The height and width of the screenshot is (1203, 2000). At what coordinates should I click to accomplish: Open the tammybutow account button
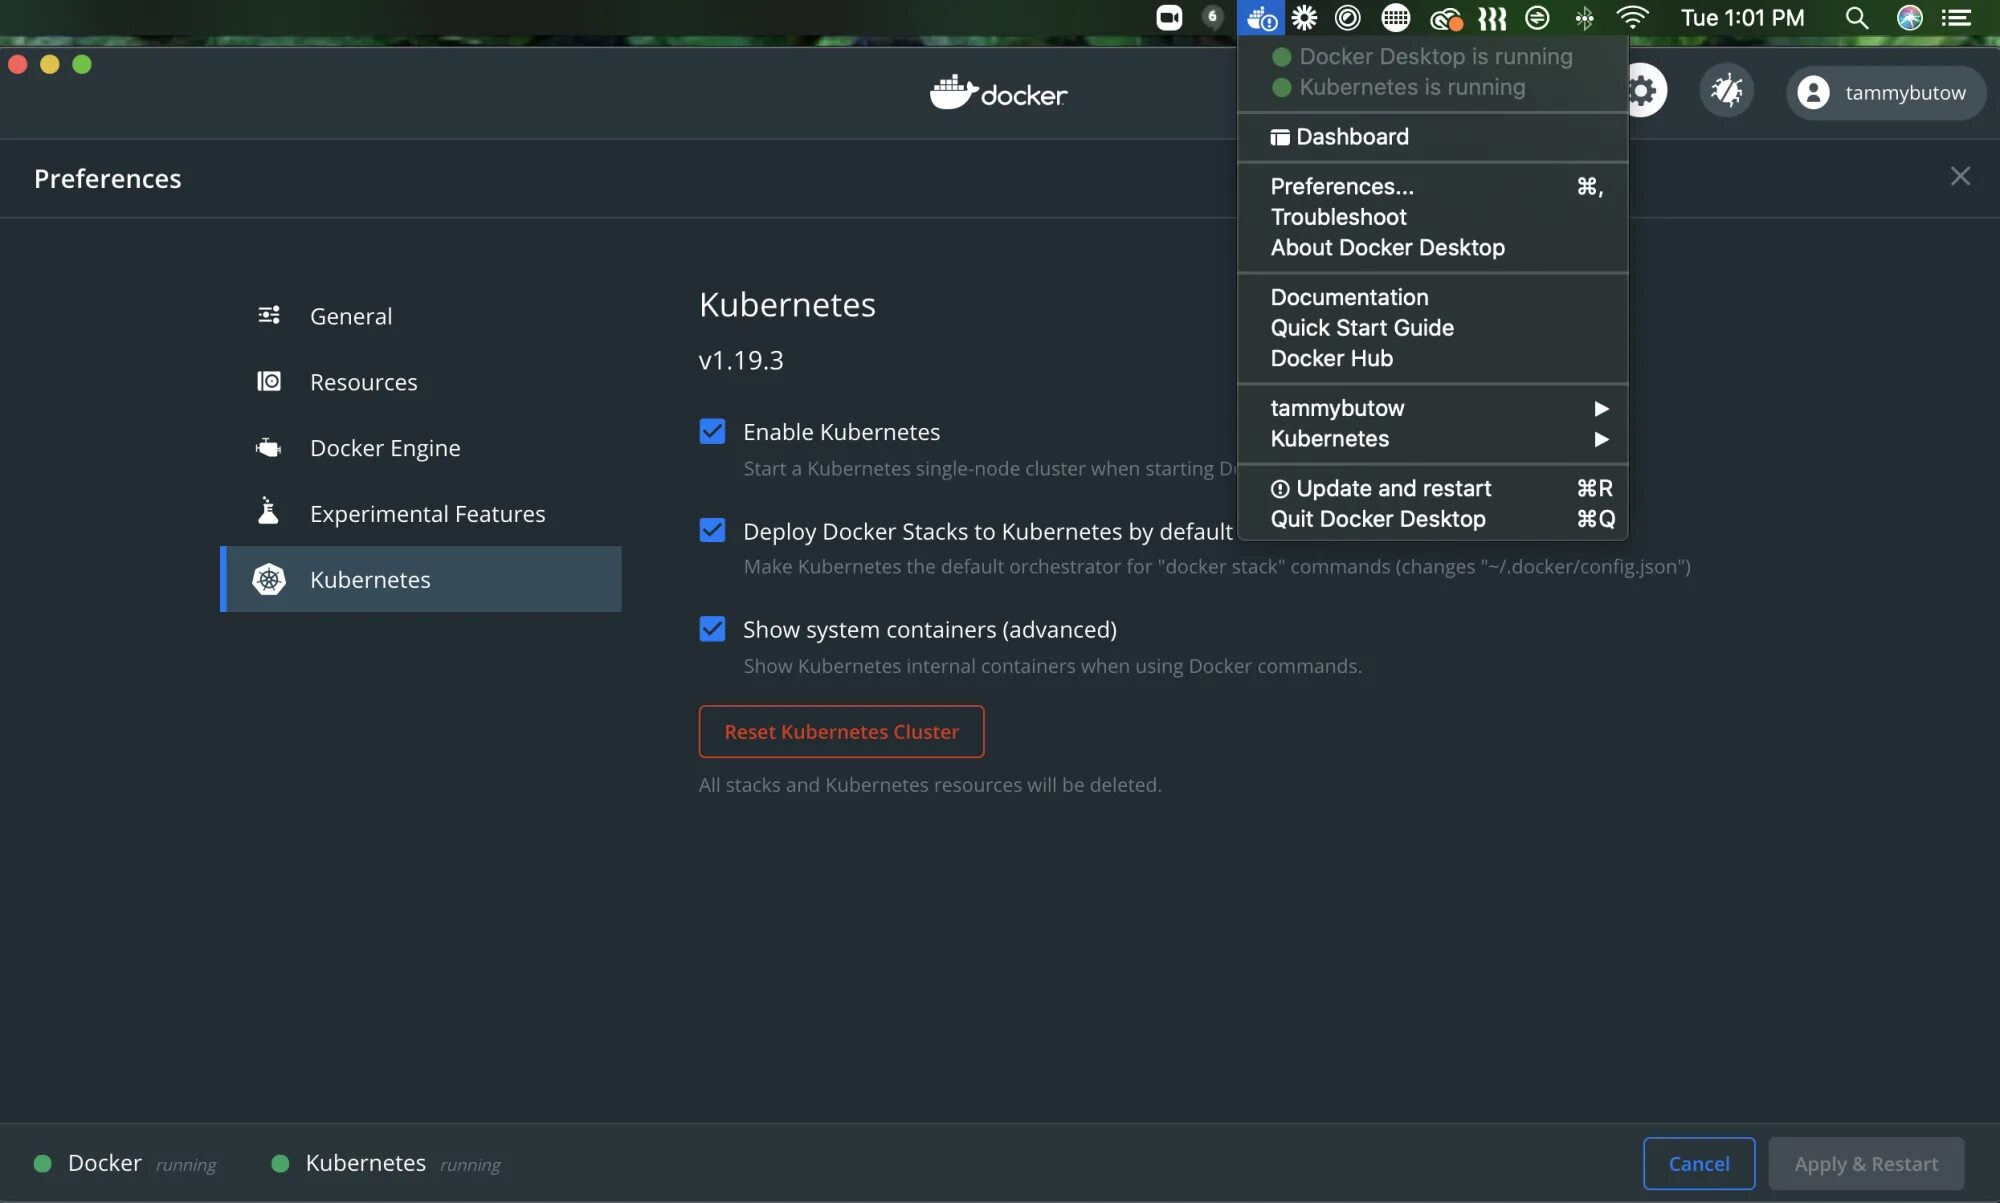1885,93
